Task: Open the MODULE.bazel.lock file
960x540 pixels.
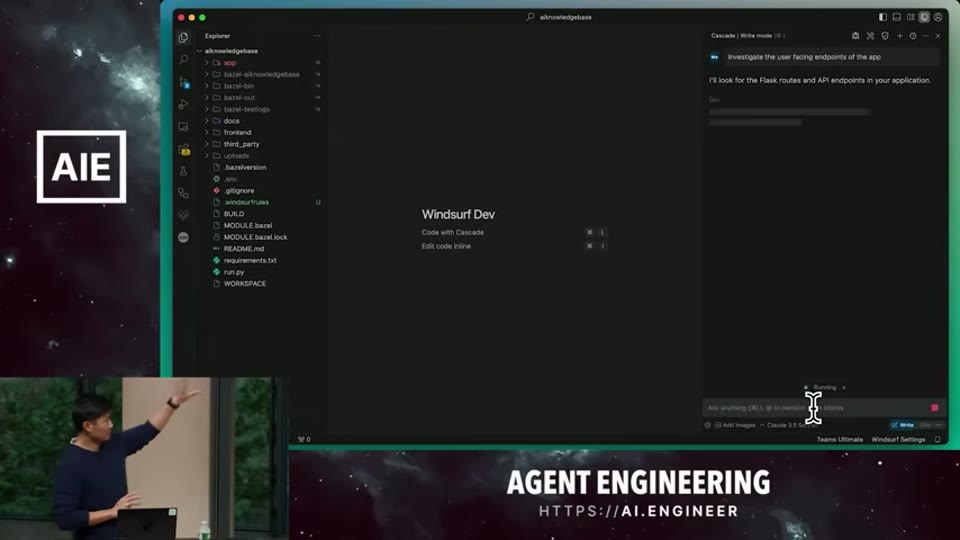Action: pyautogui.click(x=255, y=237)
